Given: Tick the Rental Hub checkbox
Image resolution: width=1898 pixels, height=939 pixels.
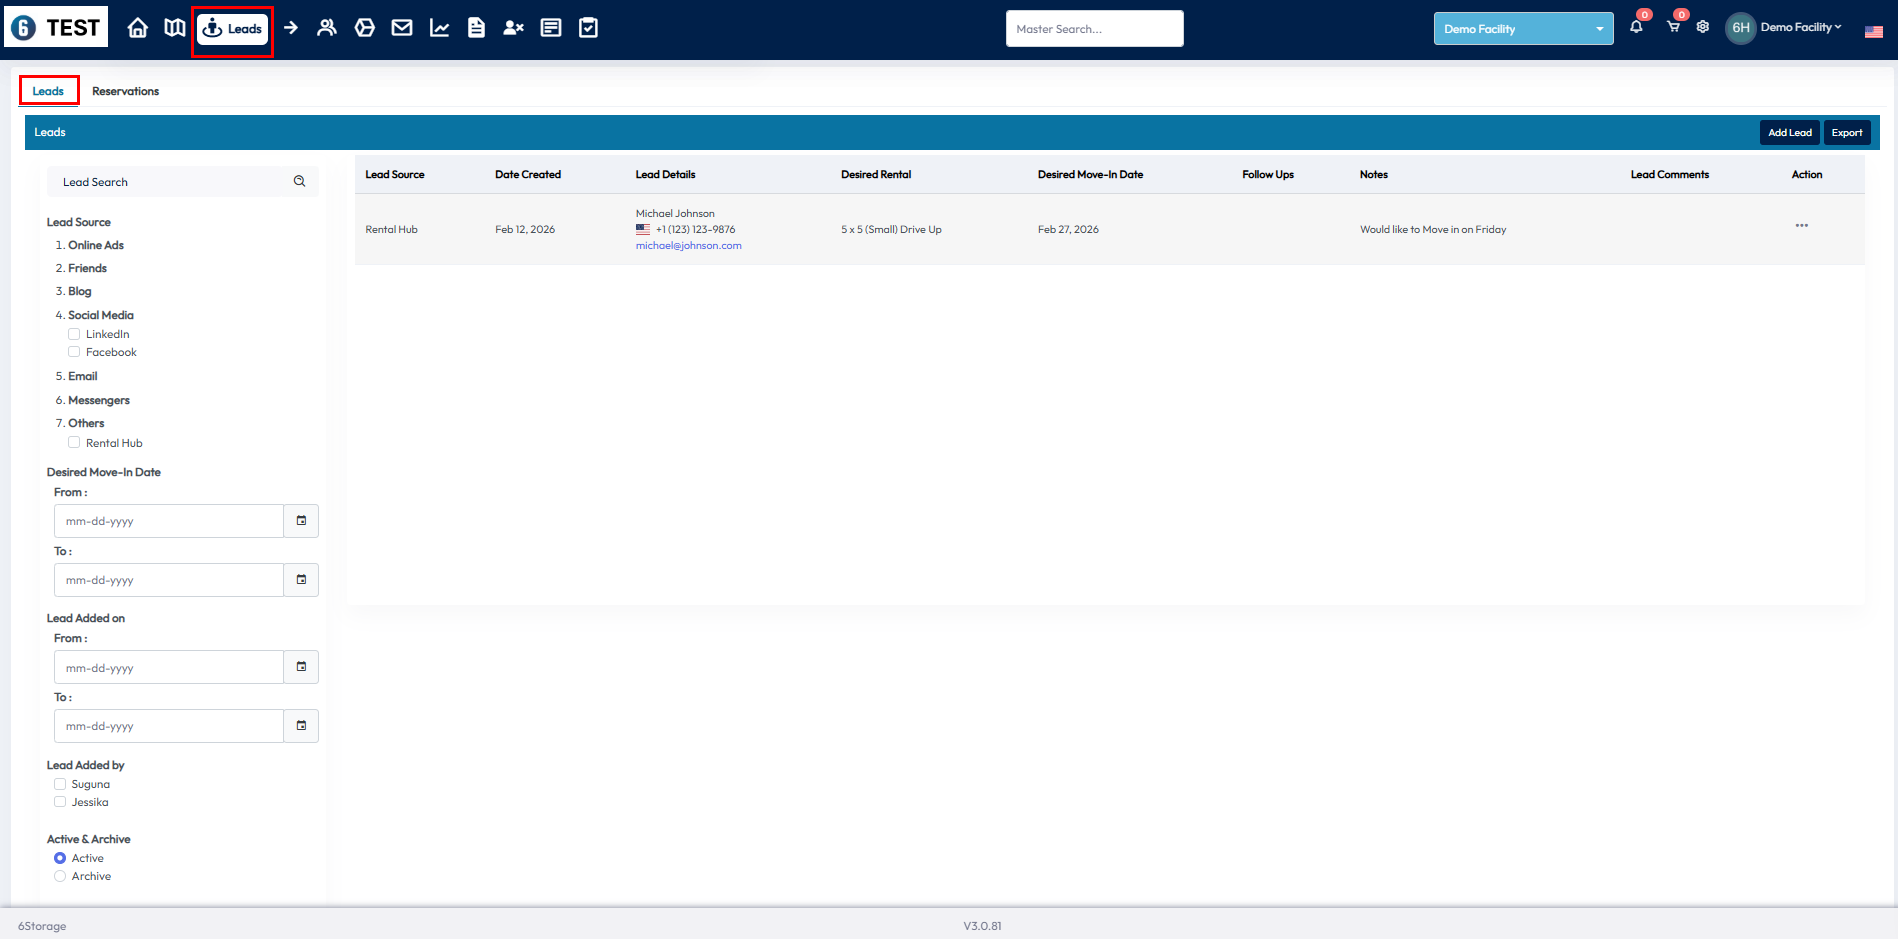Looking at the screenshot, I should 74,443.
